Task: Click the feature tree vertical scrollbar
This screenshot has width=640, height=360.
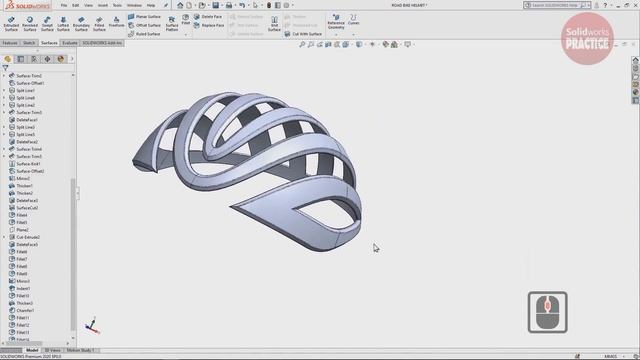Action: (x=73, y=254)
